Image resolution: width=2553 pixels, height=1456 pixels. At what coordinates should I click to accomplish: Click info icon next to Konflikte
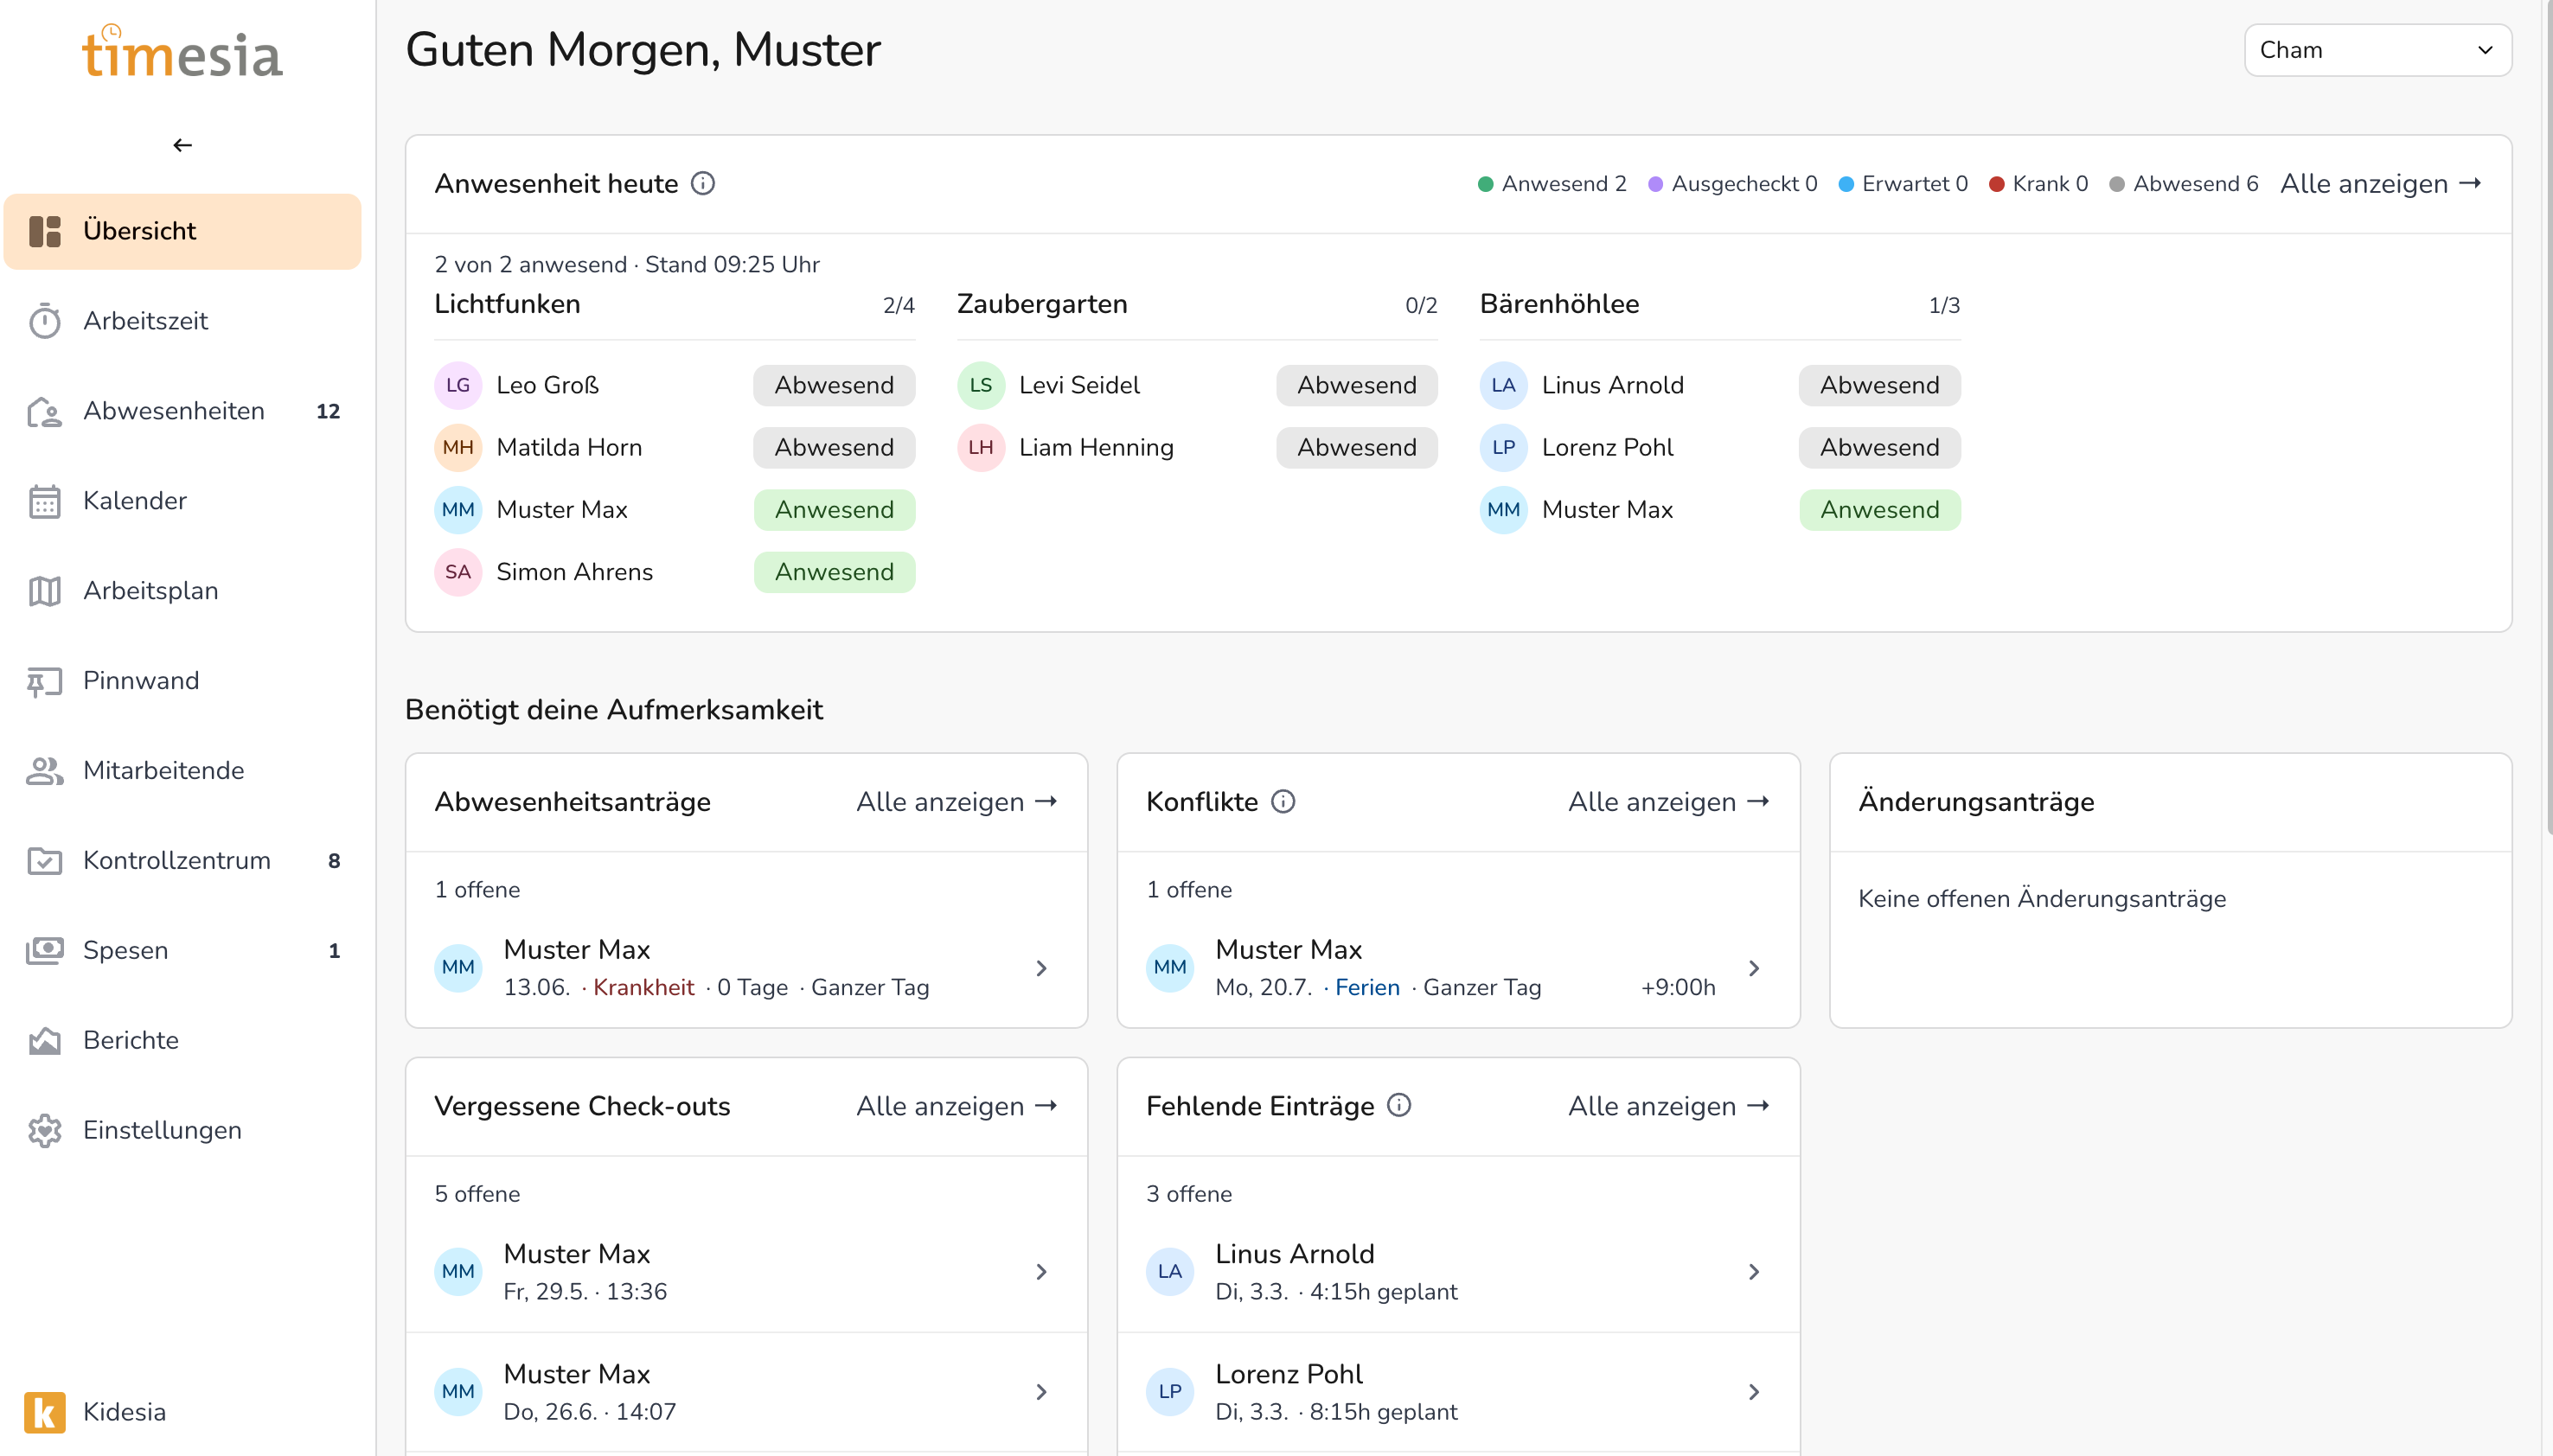coord(1283,801)
